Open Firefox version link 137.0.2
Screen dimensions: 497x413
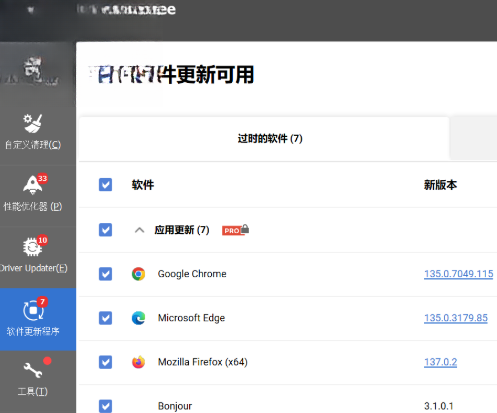(440, 362)
